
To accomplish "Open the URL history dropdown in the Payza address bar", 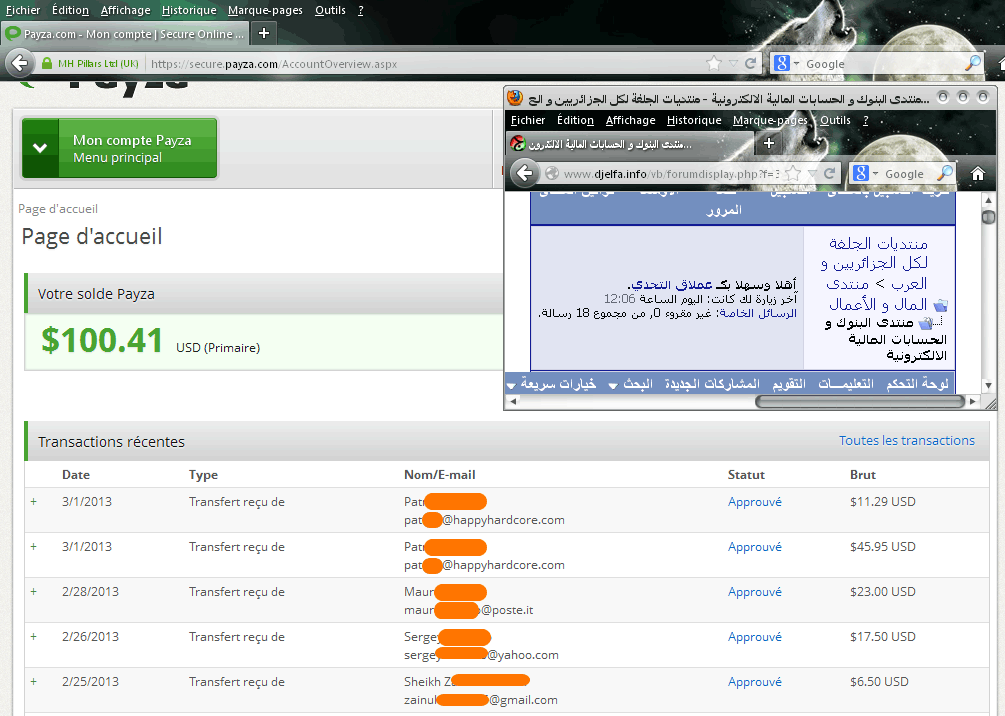I will pos(733,63).
